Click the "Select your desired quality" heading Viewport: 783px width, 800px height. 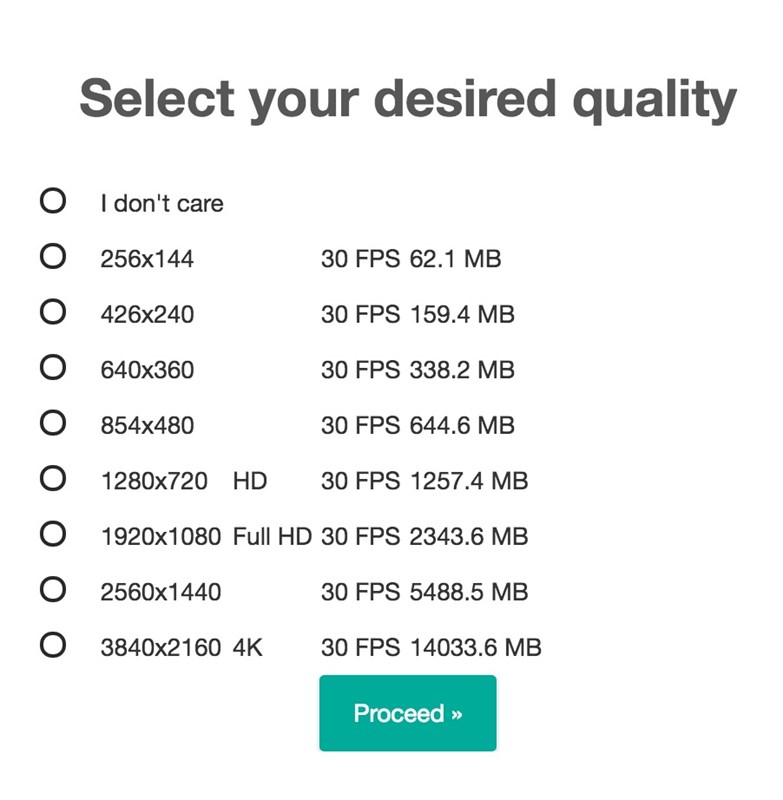pyautogui.click(x=407, y=99)
